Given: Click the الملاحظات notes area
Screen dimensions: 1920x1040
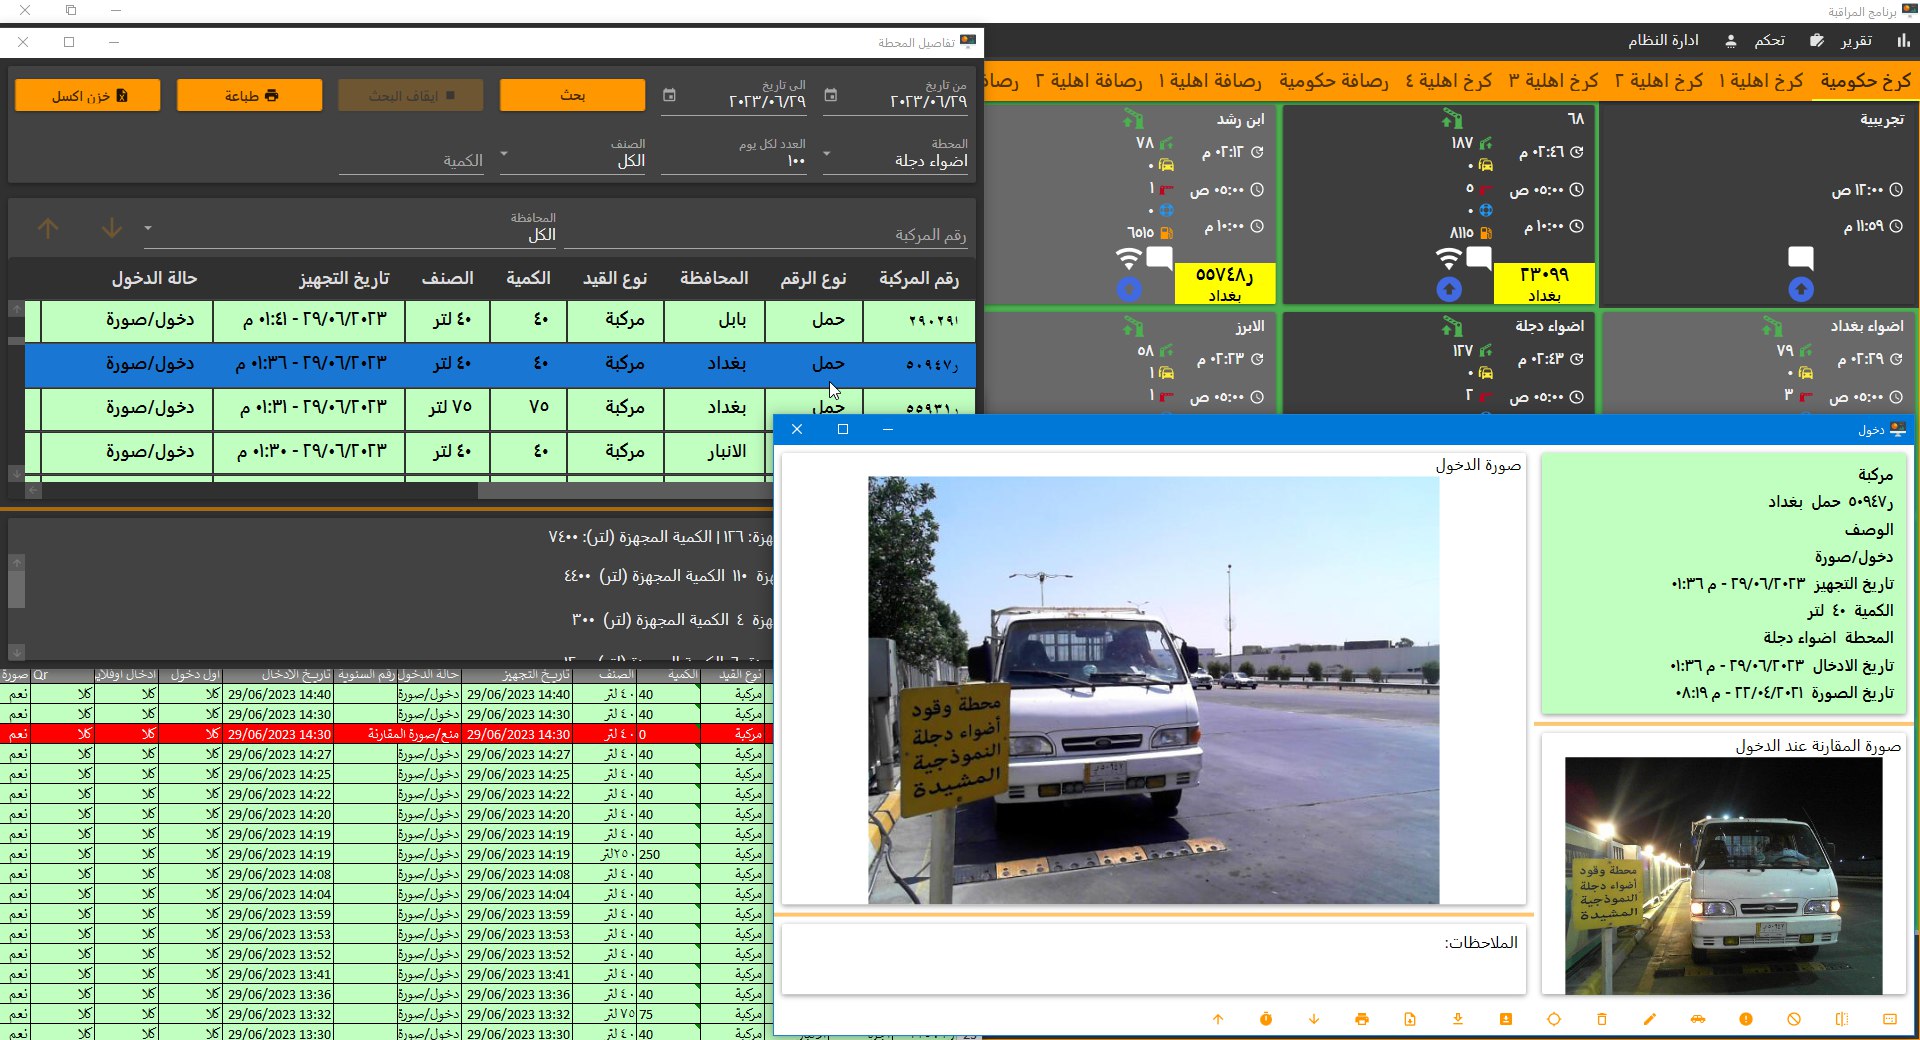Looking at the screenshot, I should (x=1153, y=960).
